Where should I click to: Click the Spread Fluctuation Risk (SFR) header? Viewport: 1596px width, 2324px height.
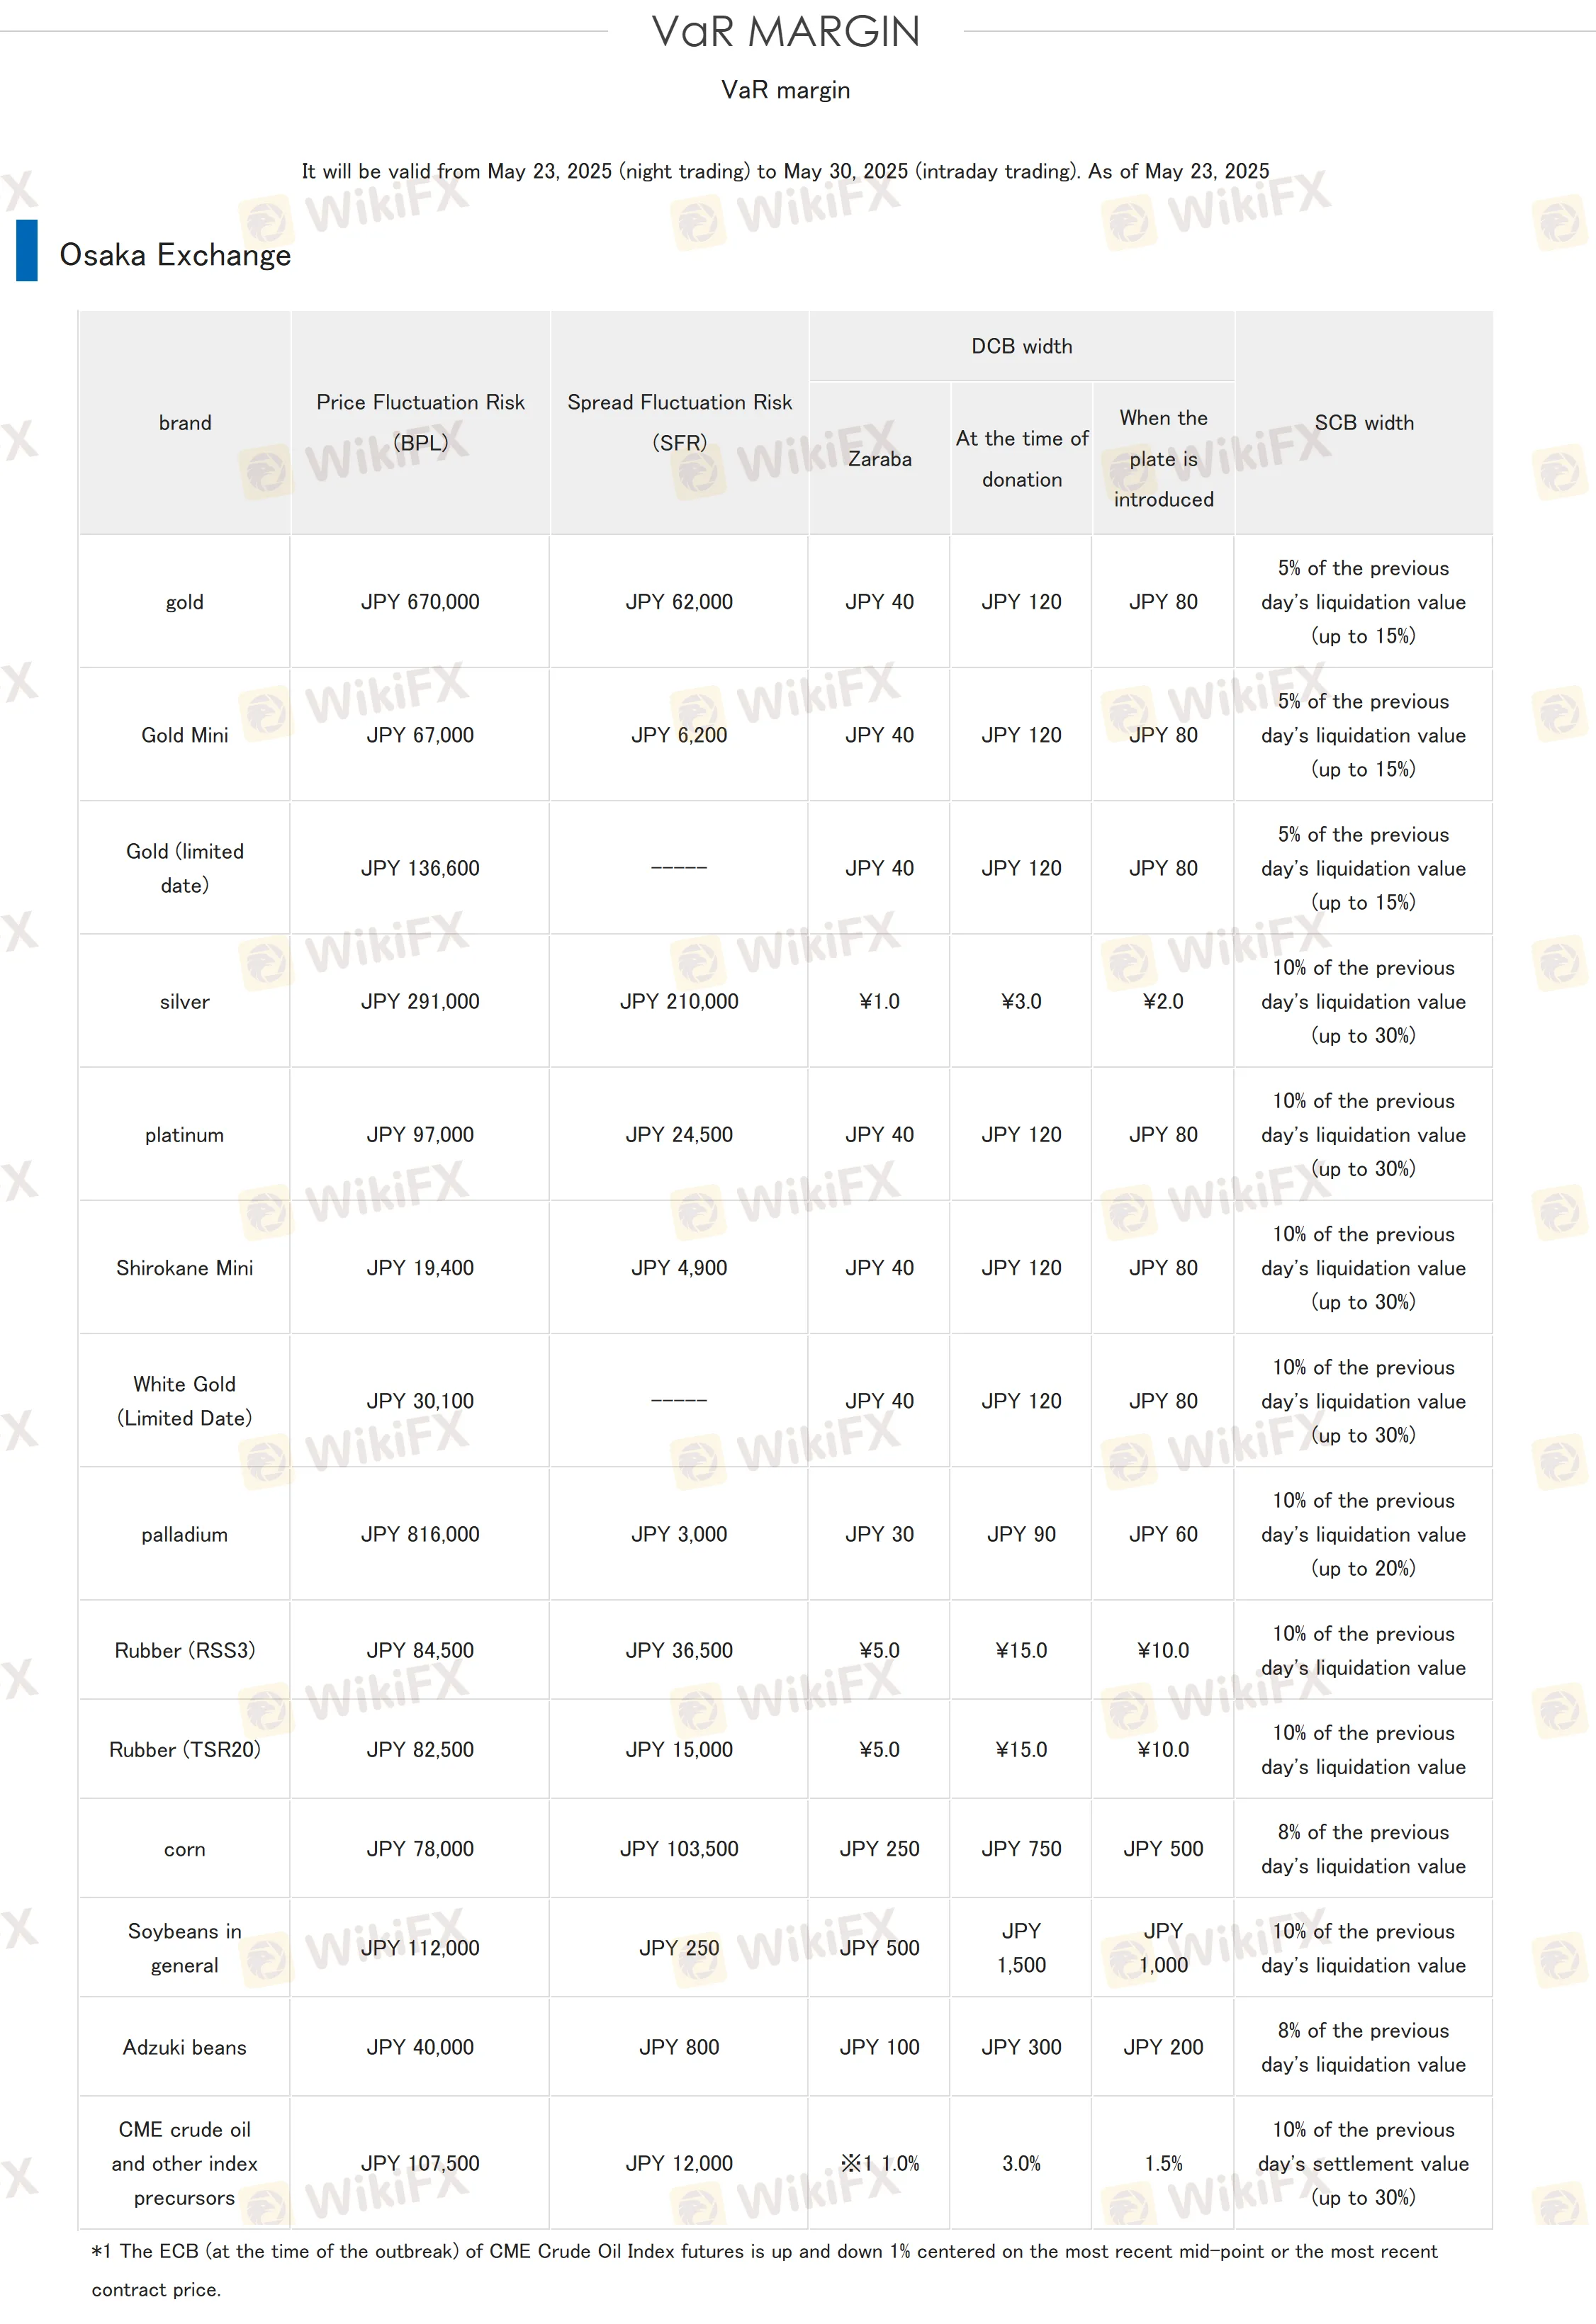(x=679, y=422)
